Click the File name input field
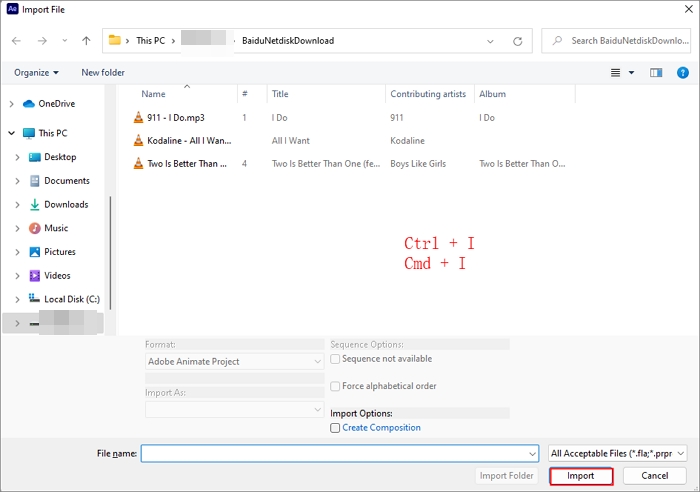 click(338, 453)
